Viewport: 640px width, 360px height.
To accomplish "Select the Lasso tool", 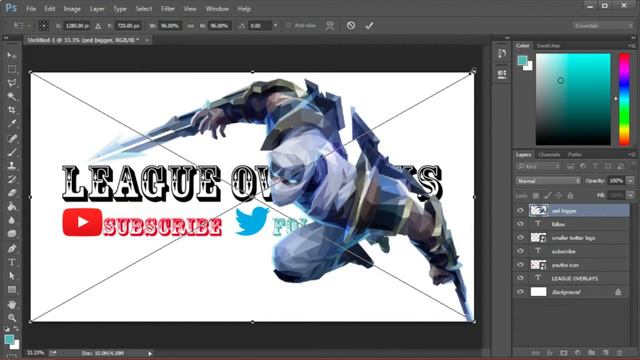I will [x=12, y=82].
